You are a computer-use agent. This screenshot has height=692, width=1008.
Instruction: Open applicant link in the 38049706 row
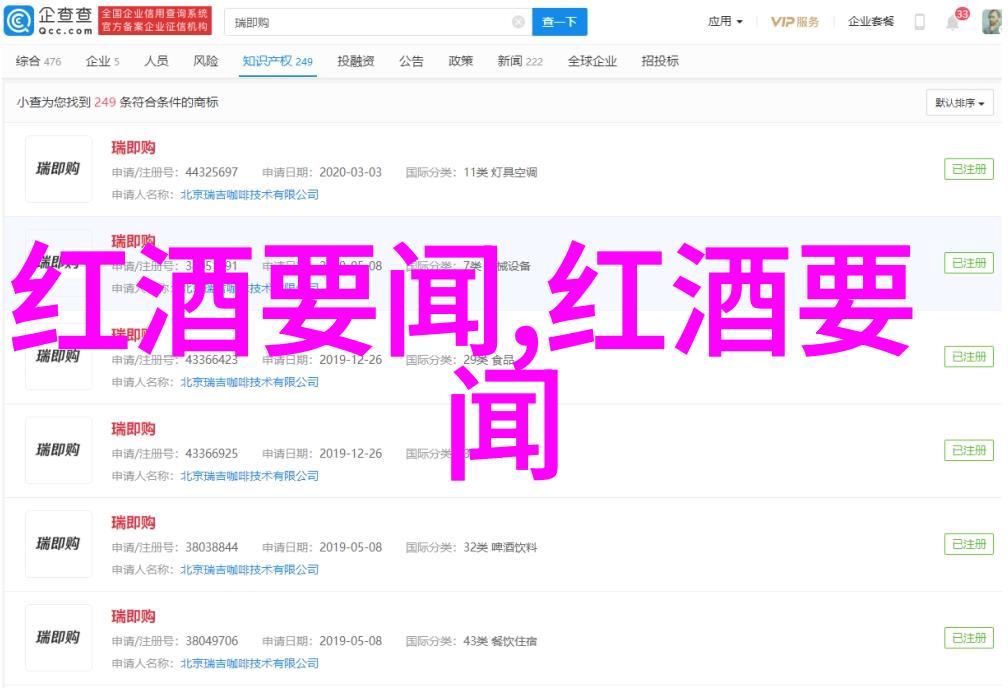coord(249,664)
